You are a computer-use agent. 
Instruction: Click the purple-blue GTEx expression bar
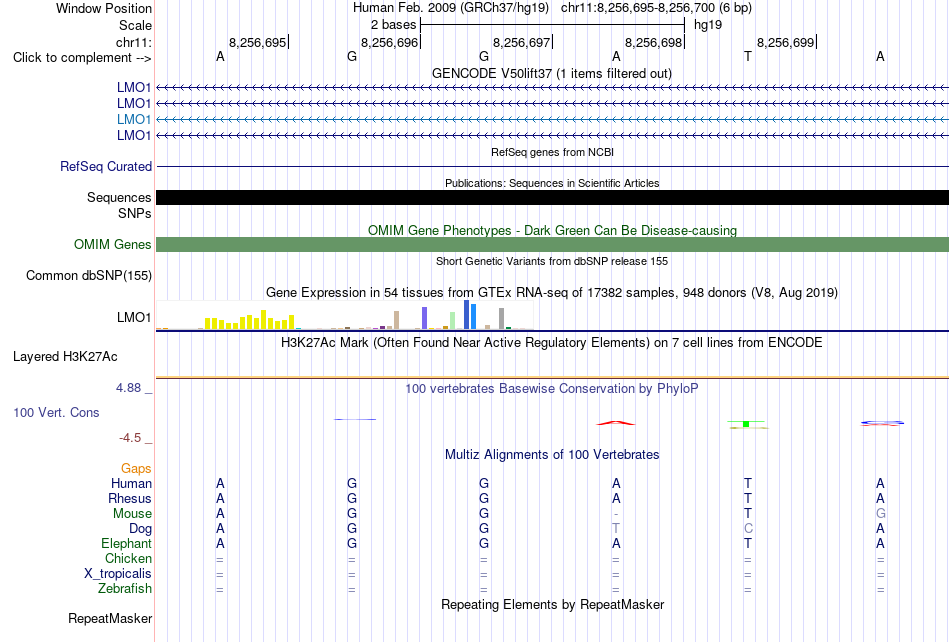point(425,318)
